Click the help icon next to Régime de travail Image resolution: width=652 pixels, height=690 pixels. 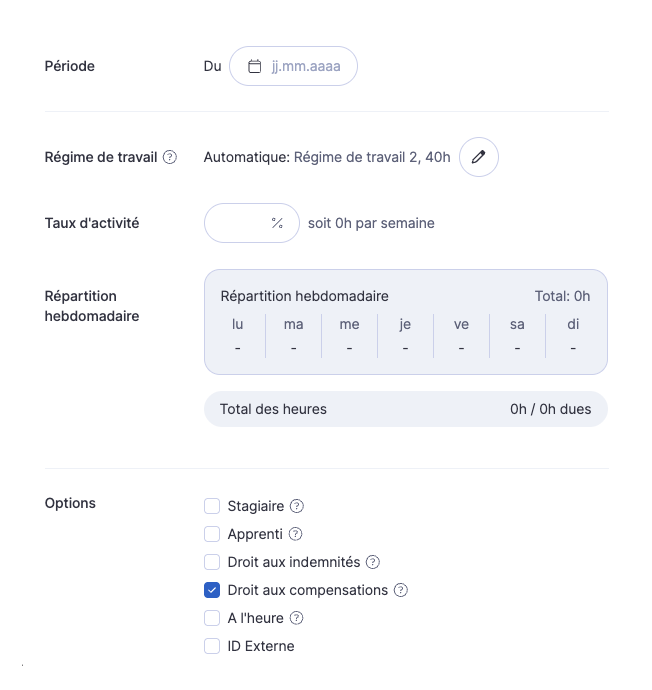click(170, 157)
